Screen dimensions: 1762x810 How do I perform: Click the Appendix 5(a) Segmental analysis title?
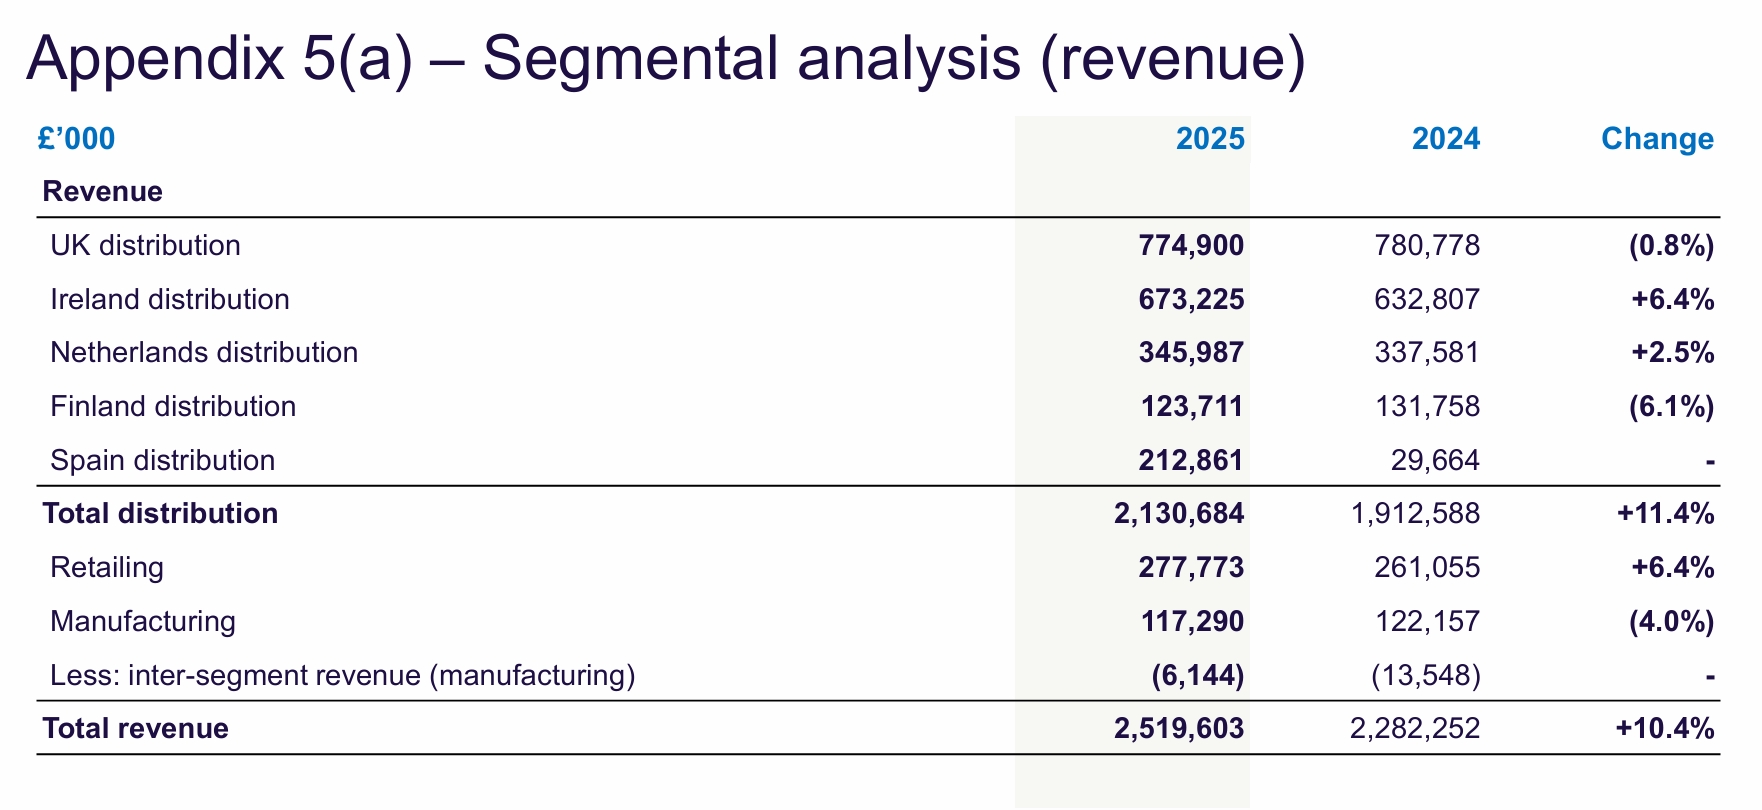coord(665,58)
